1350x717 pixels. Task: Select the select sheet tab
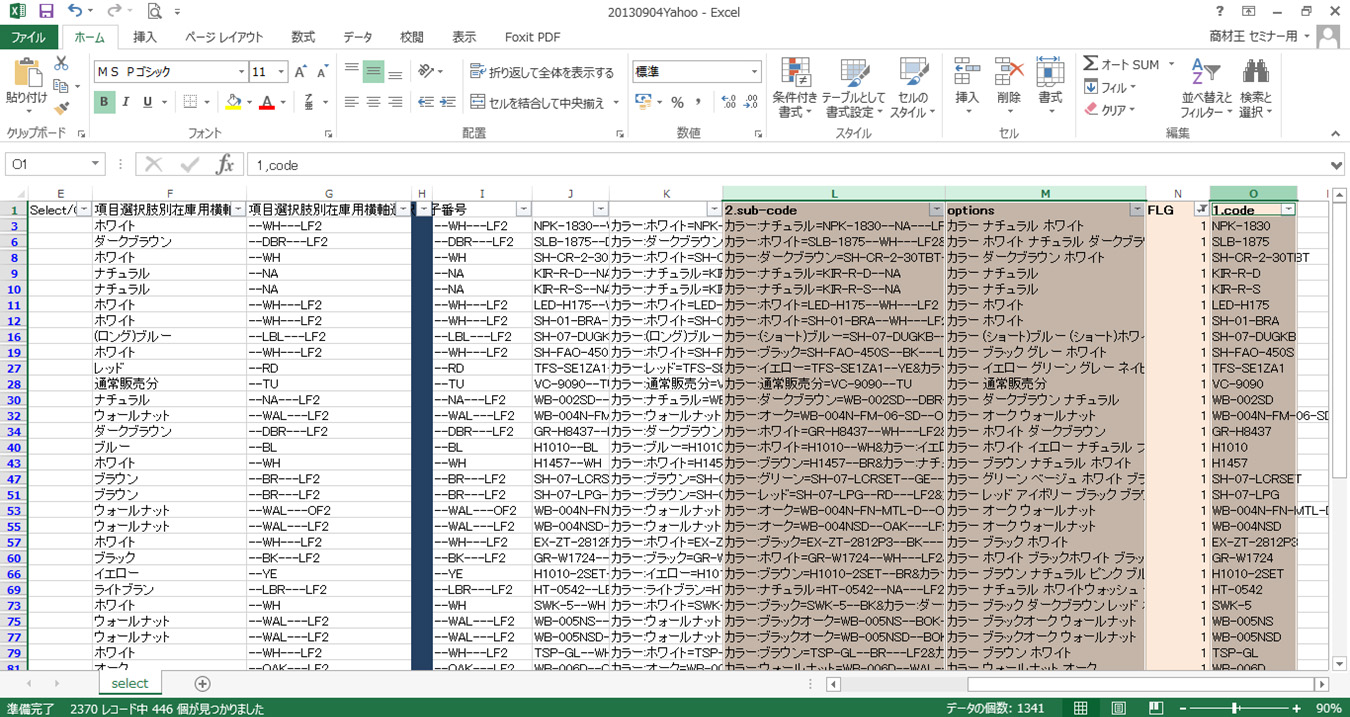pos(129,684)
